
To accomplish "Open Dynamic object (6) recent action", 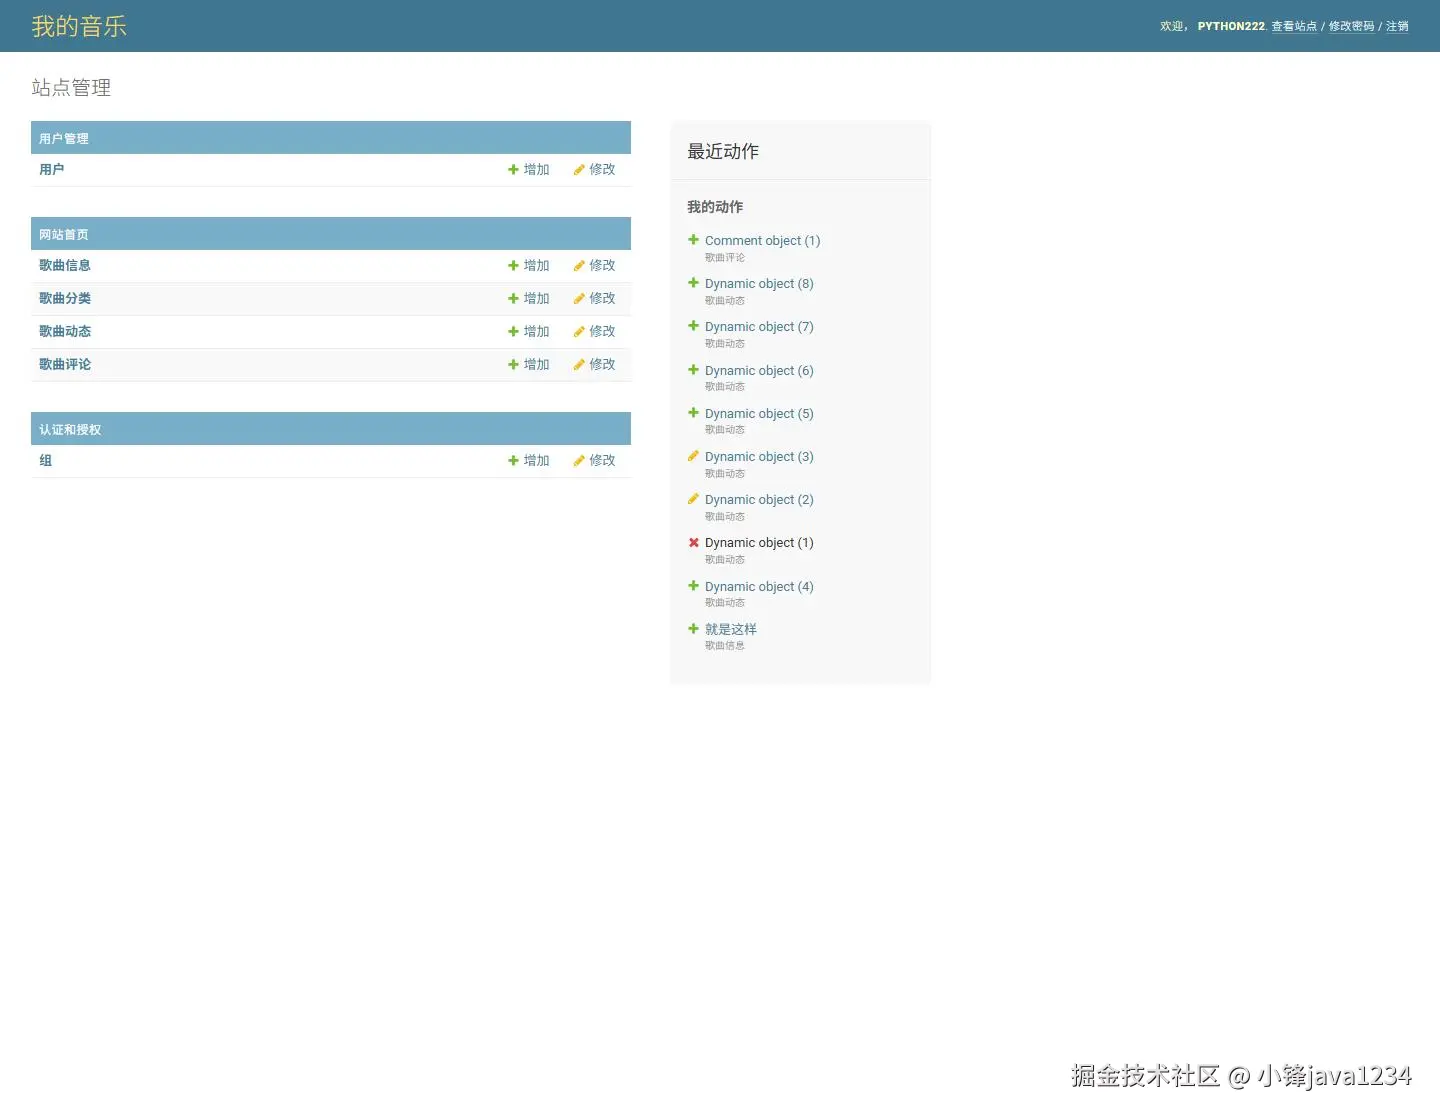I will click(759, 371).
